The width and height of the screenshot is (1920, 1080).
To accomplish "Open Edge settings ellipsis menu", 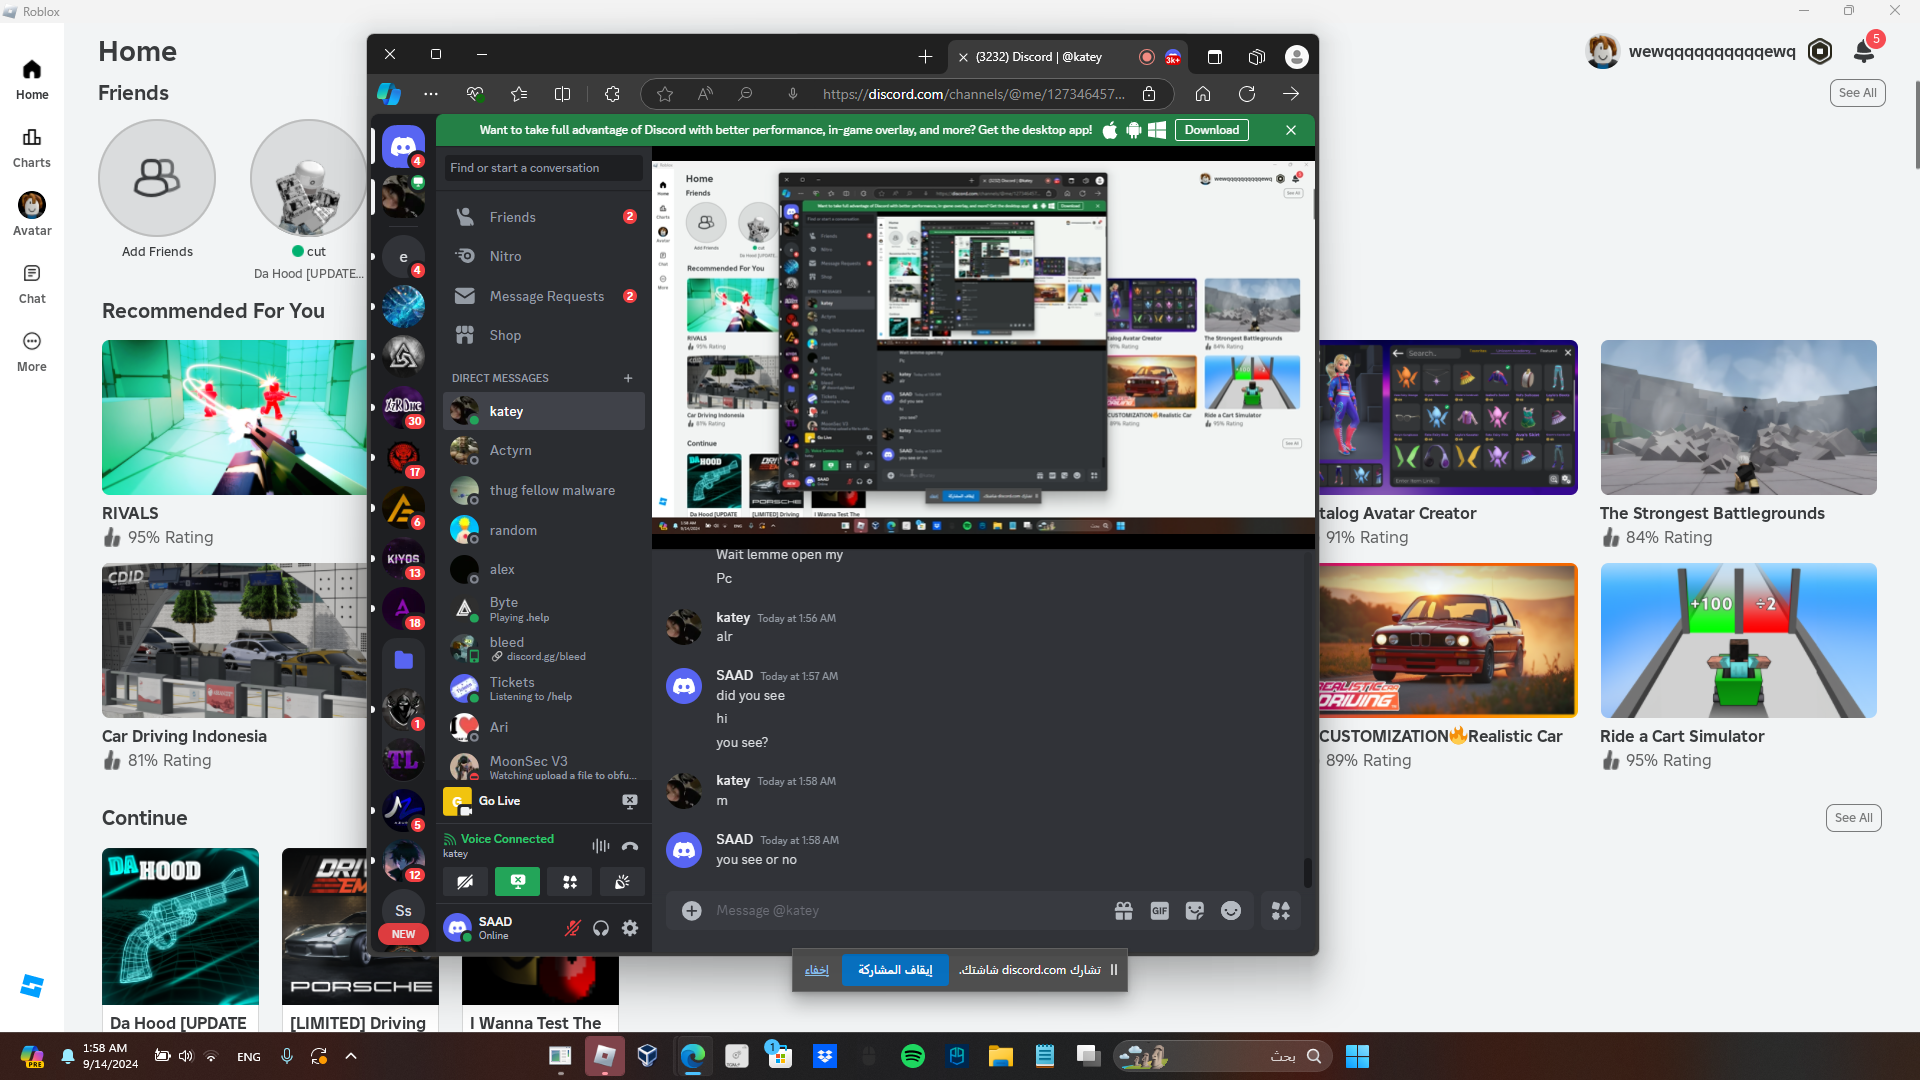I will point(431,94).
